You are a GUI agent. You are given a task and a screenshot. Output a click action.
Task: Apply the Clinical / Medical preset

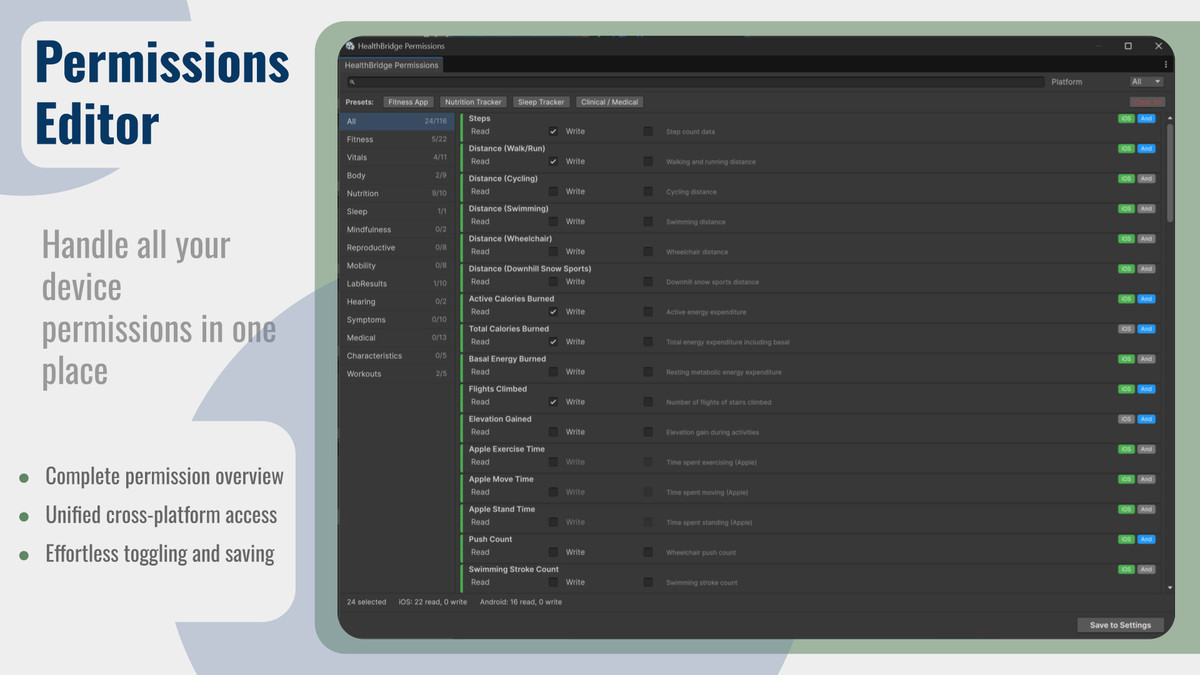(609, 102)
